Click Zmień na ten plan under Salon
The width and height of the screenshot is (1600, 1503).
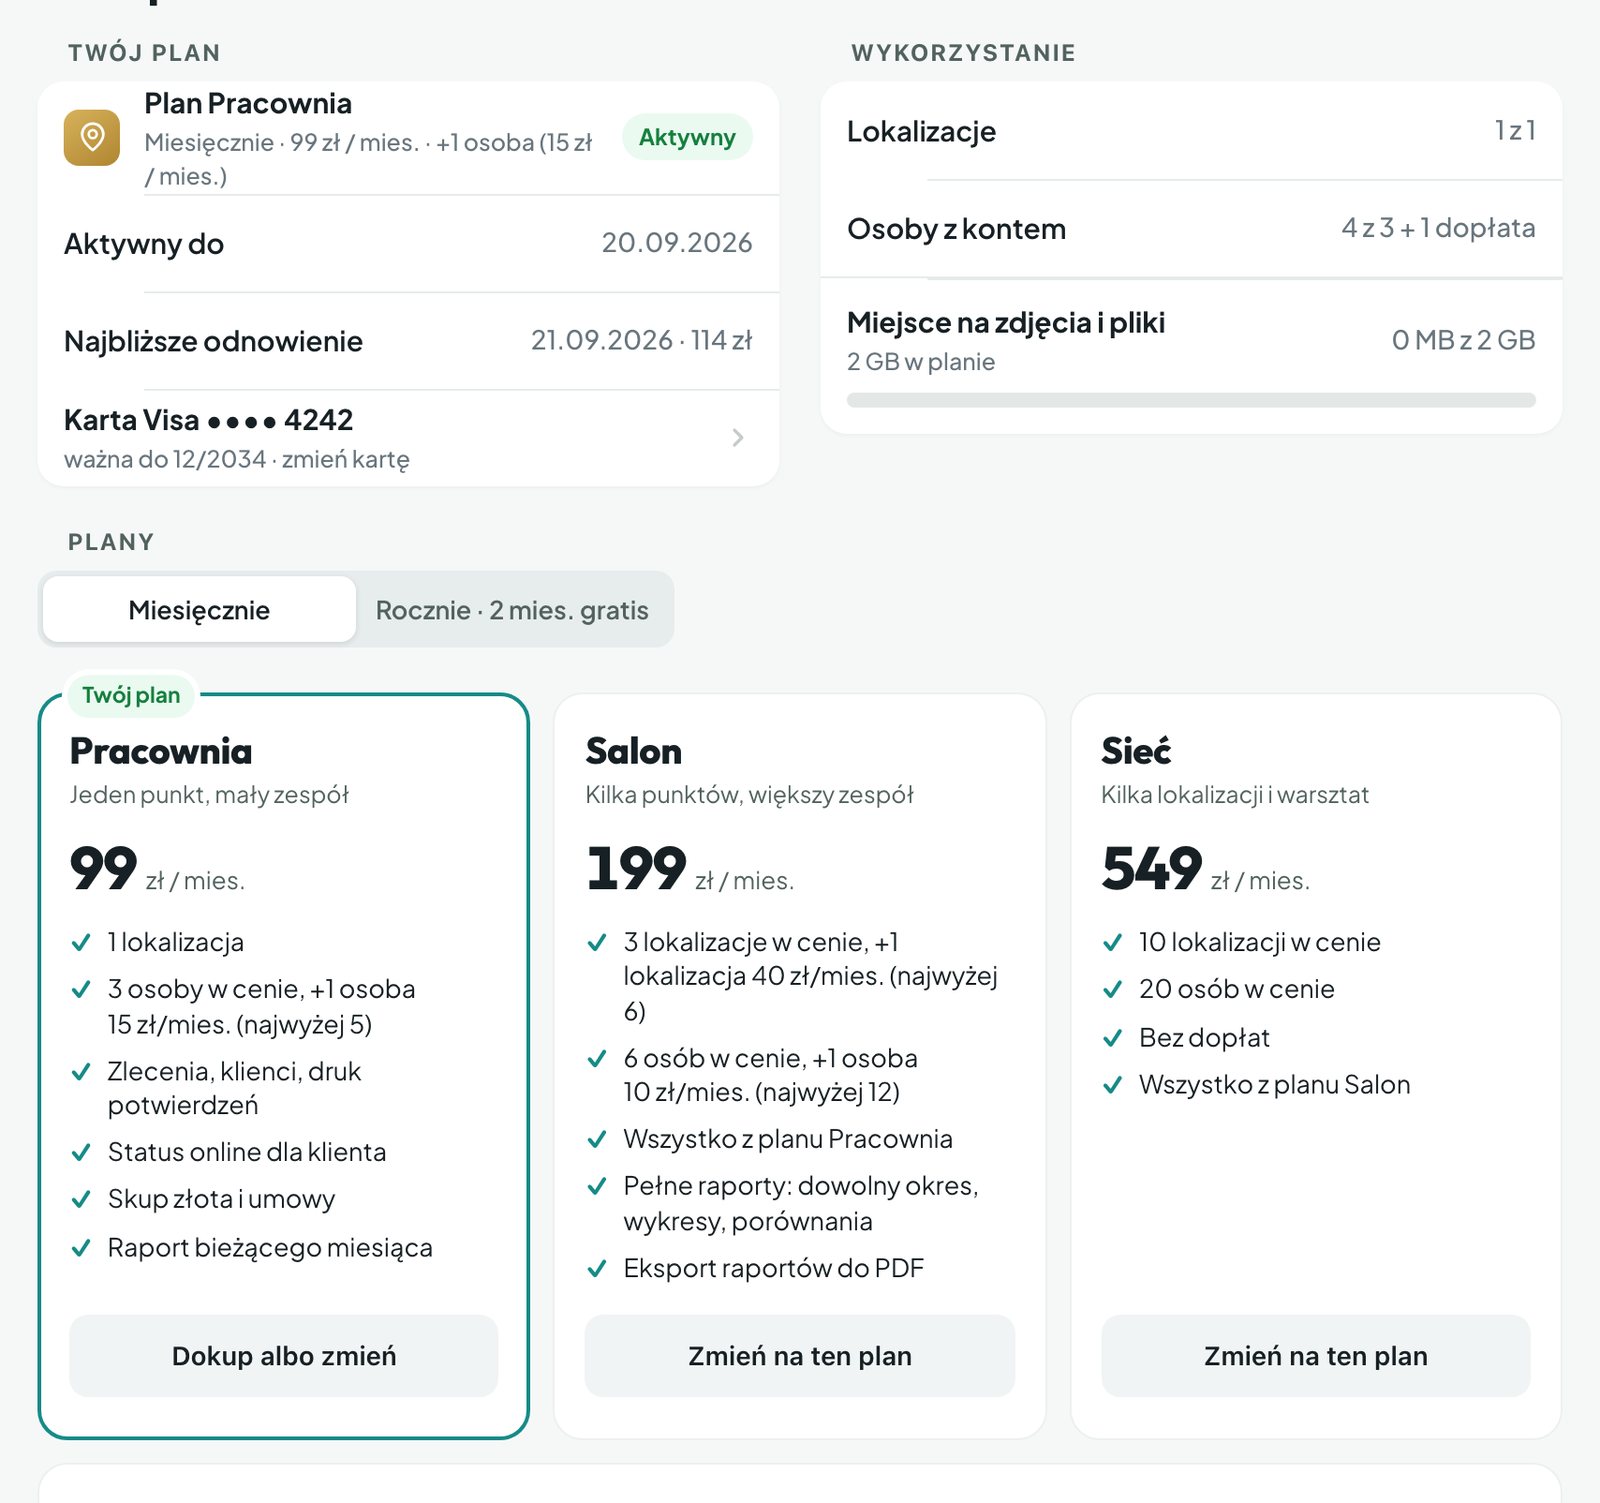pyautogui.click(x=800, y=1356)
